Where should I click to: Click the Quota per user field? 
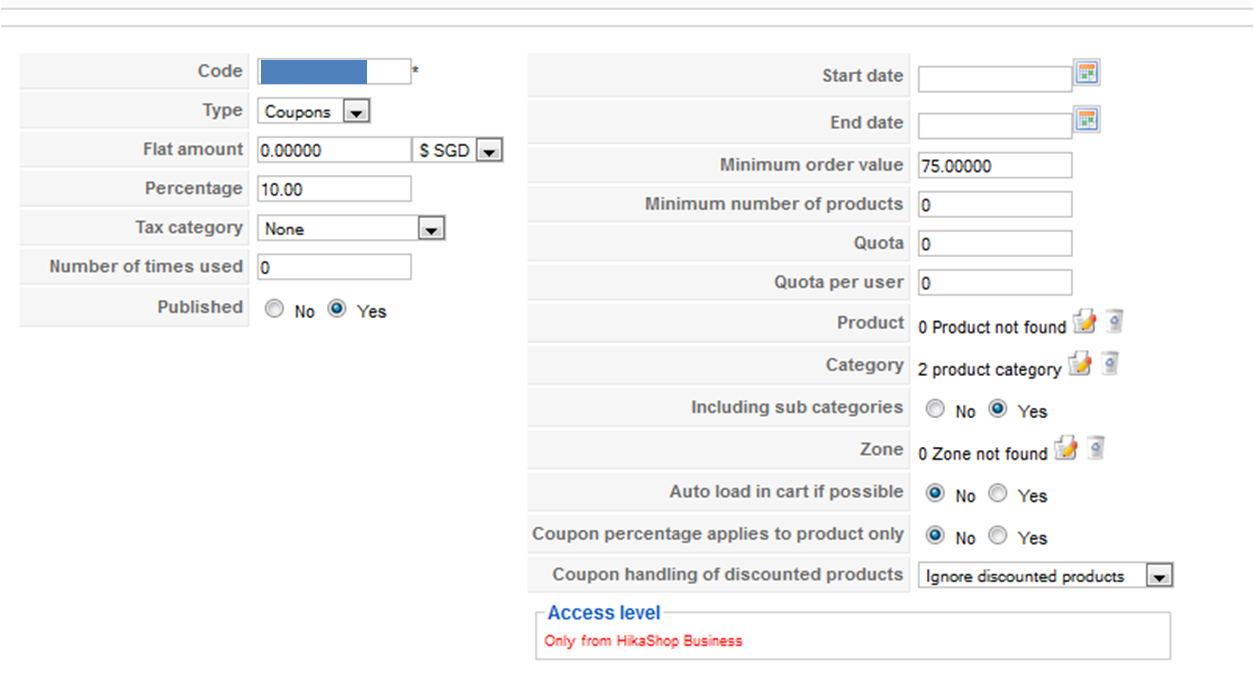(995, 283)
